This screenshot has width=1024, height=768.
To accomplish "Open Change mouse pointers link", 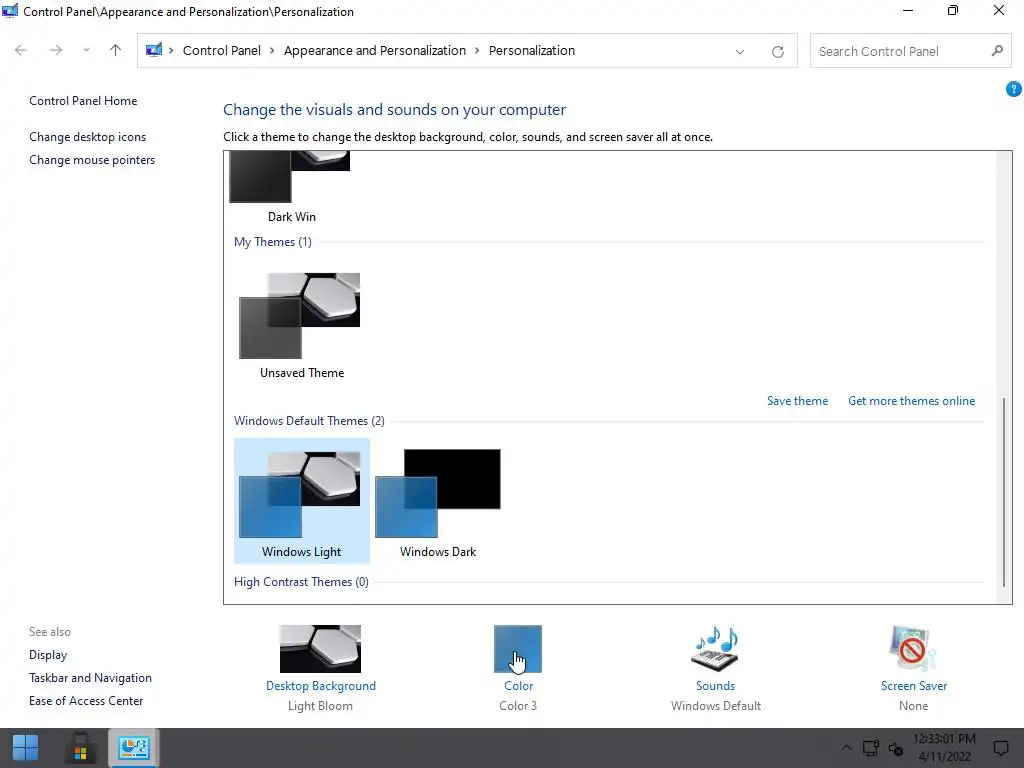I will (x=92, y=160).
